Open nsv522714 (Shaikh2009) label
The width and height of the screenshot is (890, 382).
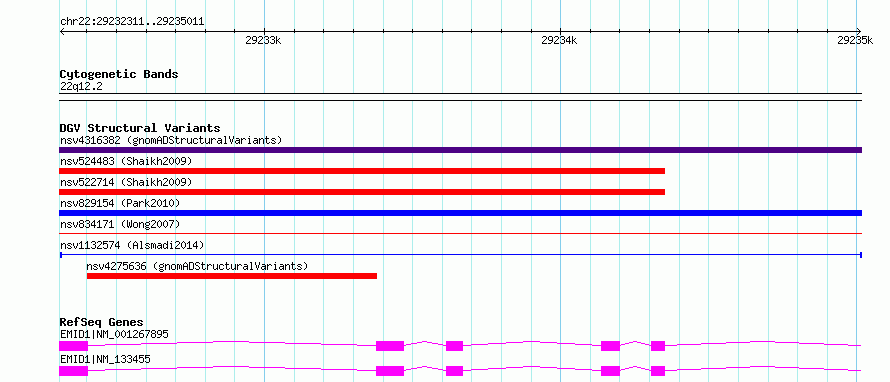[126, 182]
